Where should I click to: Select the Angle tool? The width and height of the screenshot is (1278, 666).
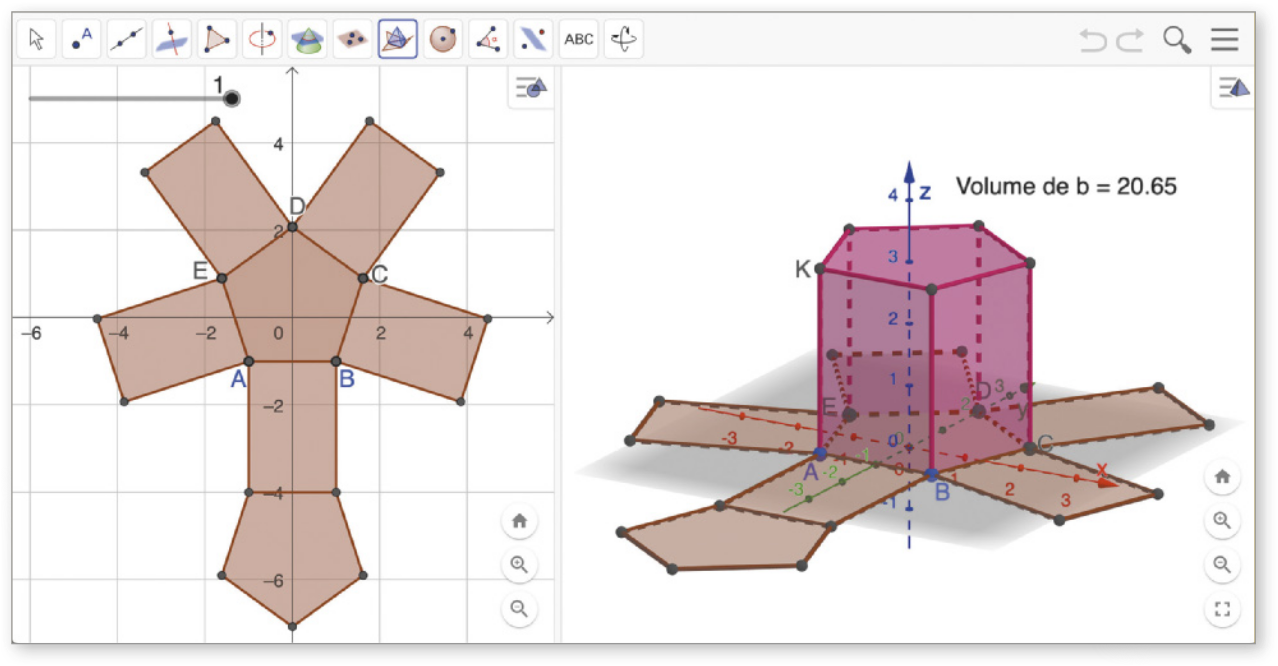(x=488, y=39)
